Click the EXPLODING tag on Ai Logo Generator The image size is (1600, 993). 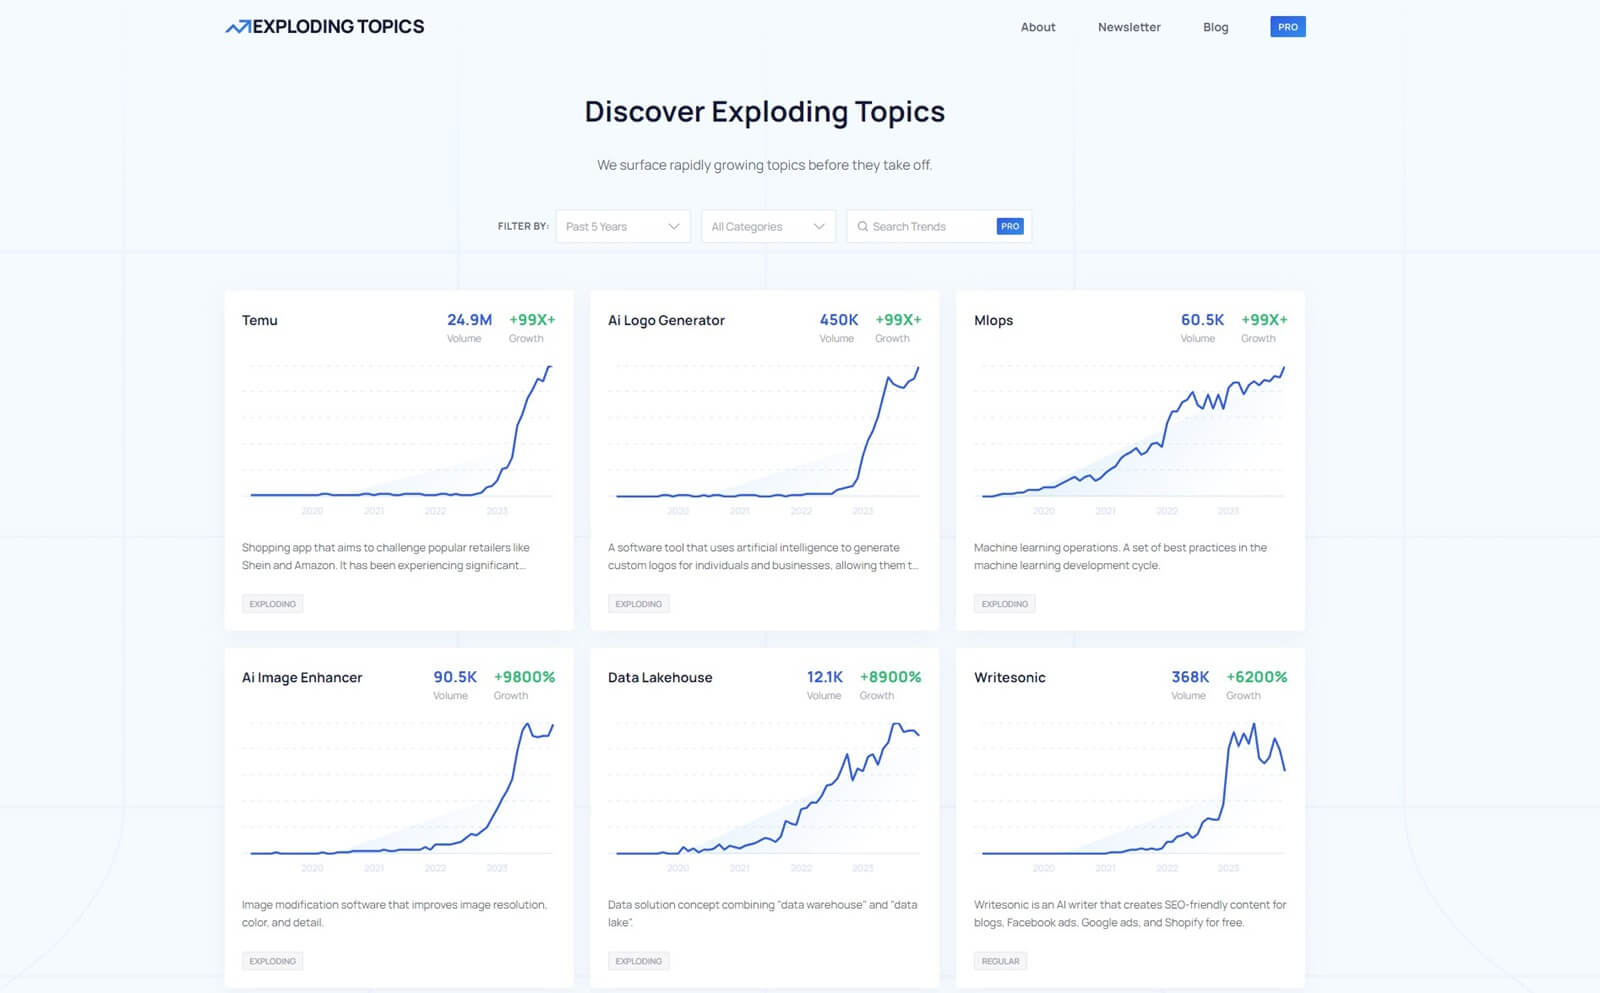(638, 604)
